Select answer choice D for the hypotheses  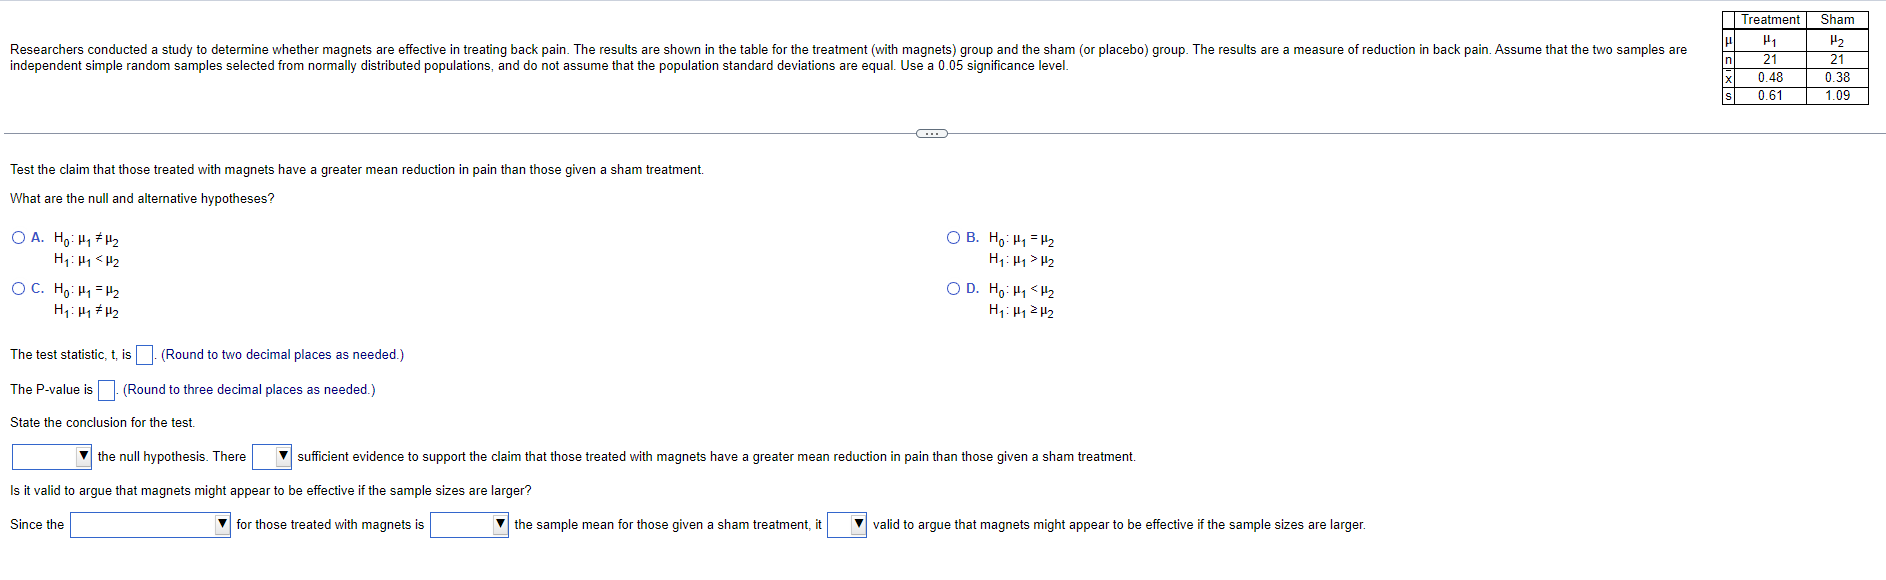pos(952,289)
